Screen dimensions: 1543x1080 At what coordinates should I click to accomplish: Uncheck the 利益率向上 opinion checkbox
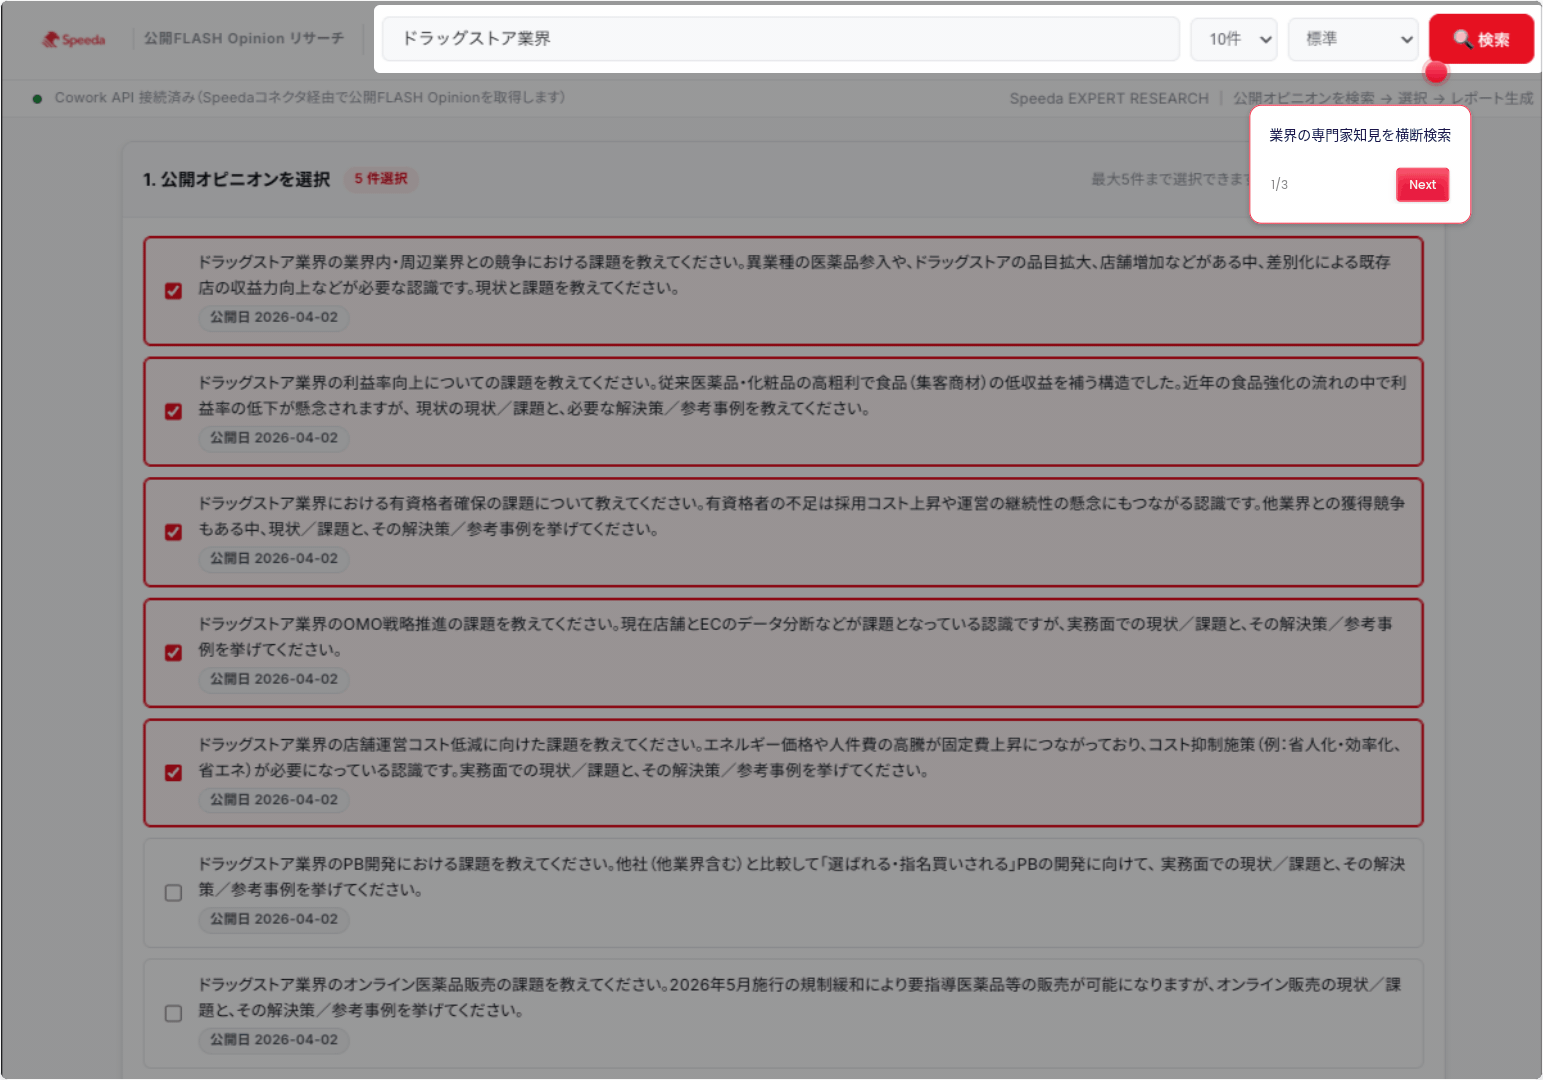[173, 412]
